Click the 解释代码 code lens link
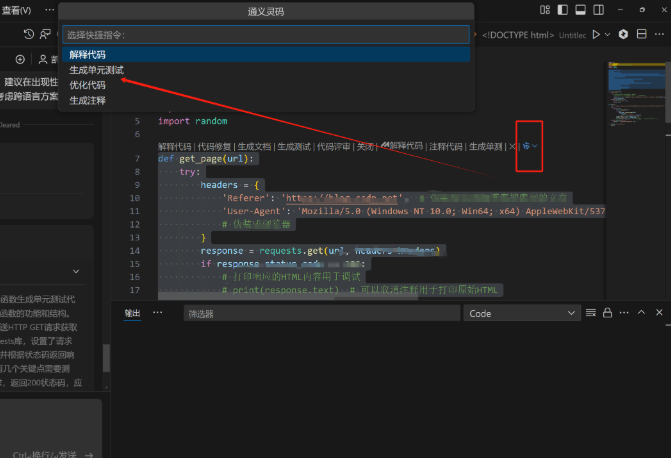Viewport: 671px width, 458px height. [x=175, y=147]
